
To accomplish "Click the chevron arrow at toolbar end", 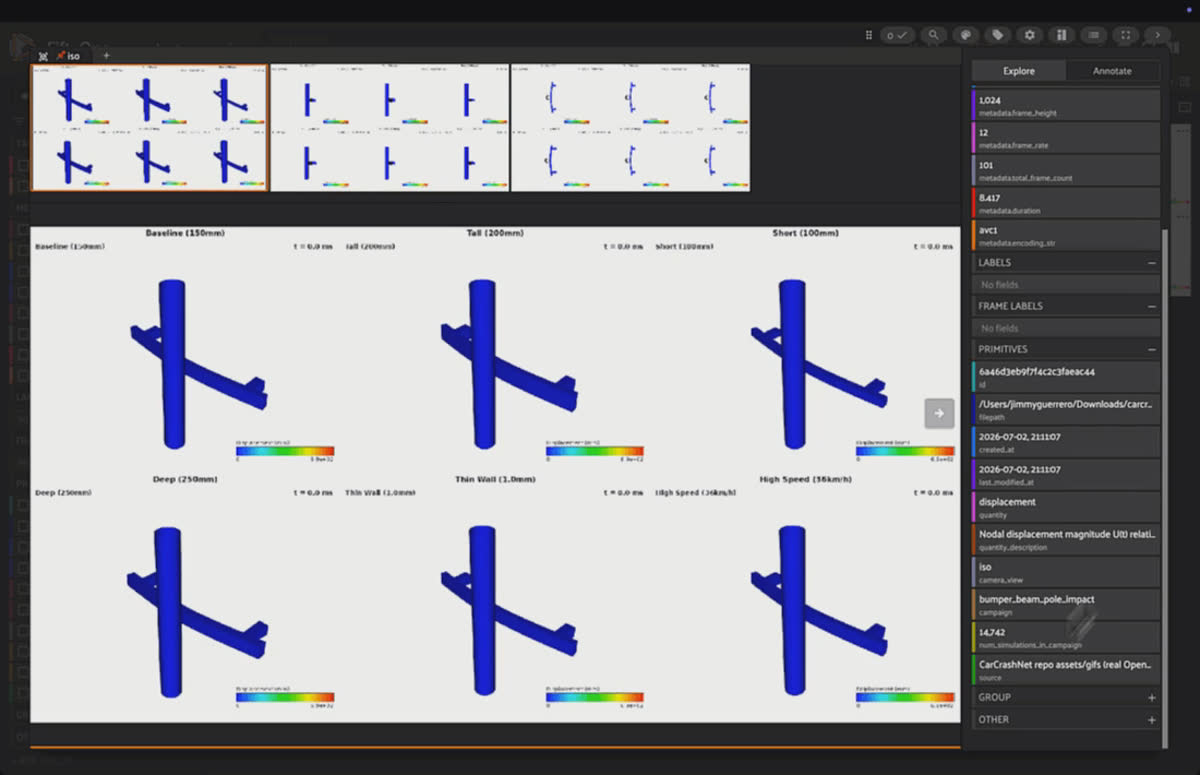I will 1158,35.
